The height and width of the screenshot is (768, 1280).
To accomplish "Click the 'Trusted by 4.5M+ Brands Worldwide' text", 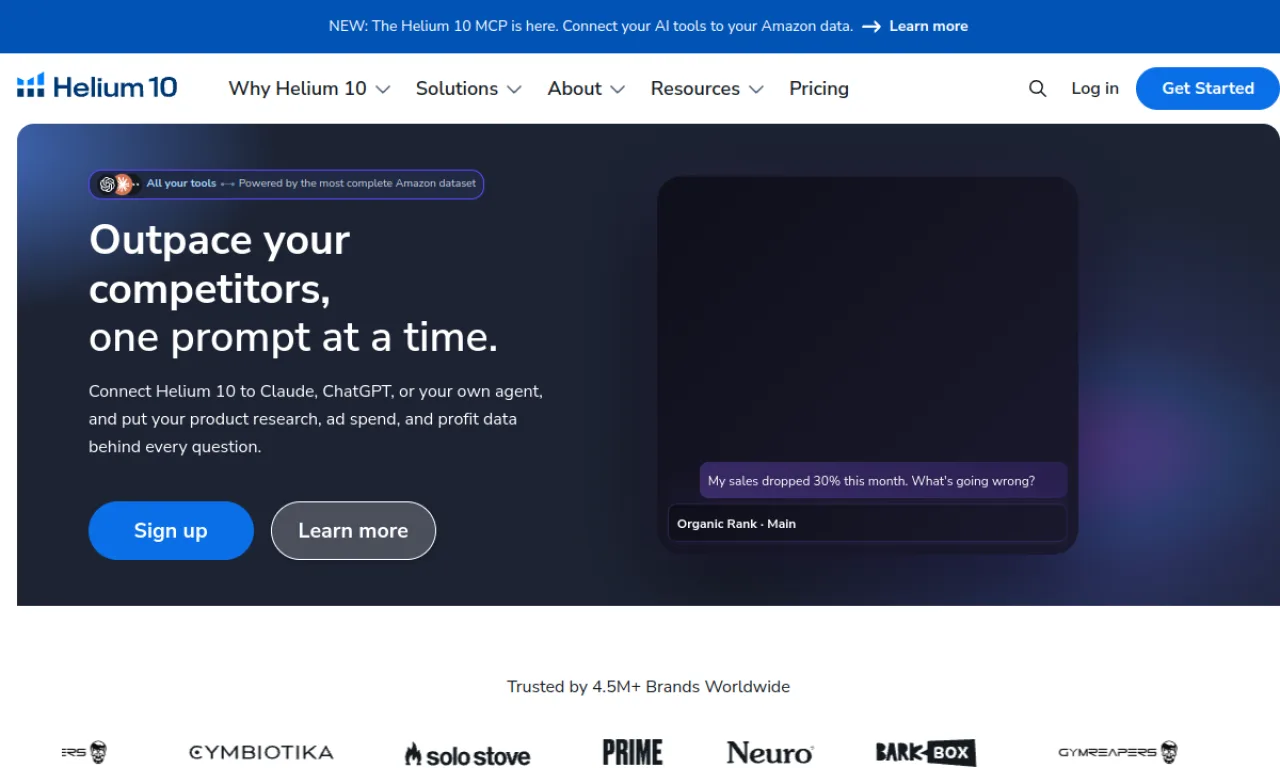I will [648, 686].
